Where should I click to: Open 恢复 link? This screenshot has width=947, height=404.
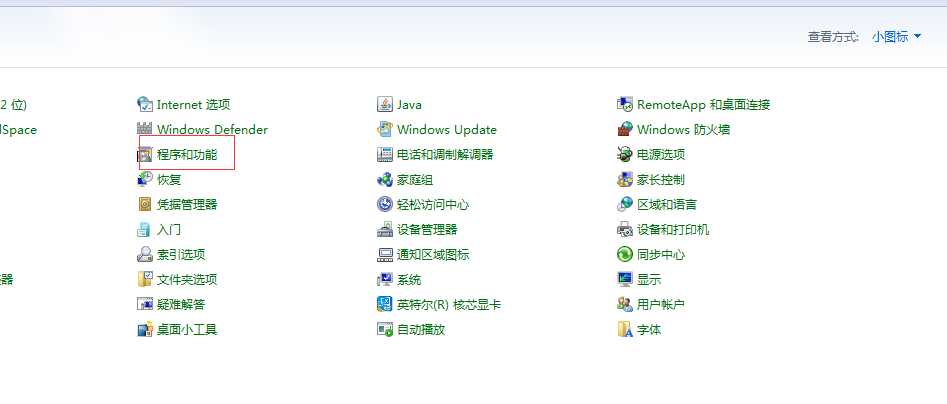point(169,179)
